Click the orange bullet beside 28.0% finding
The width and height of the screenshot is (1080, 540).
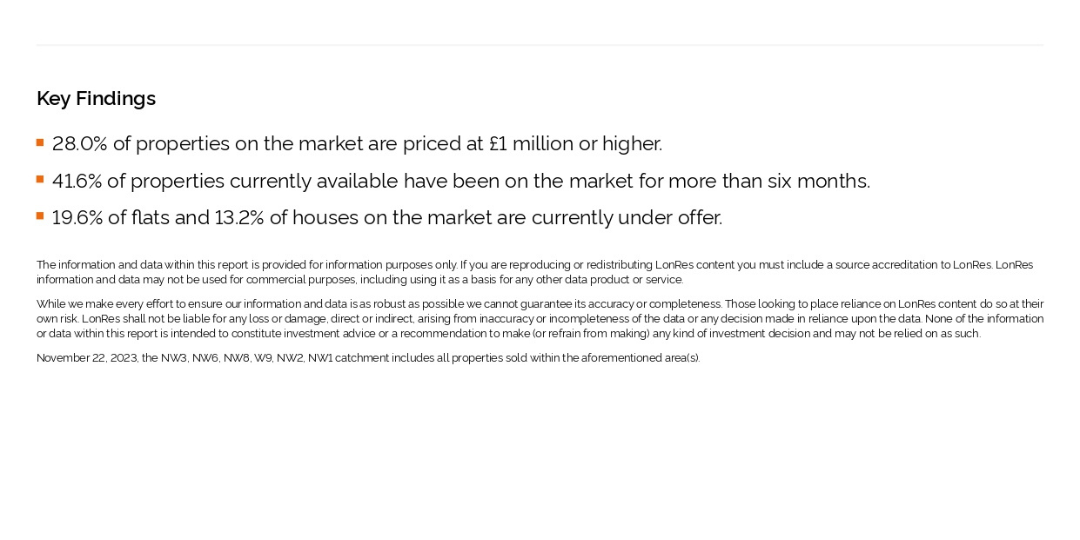[x=40, y=143]
